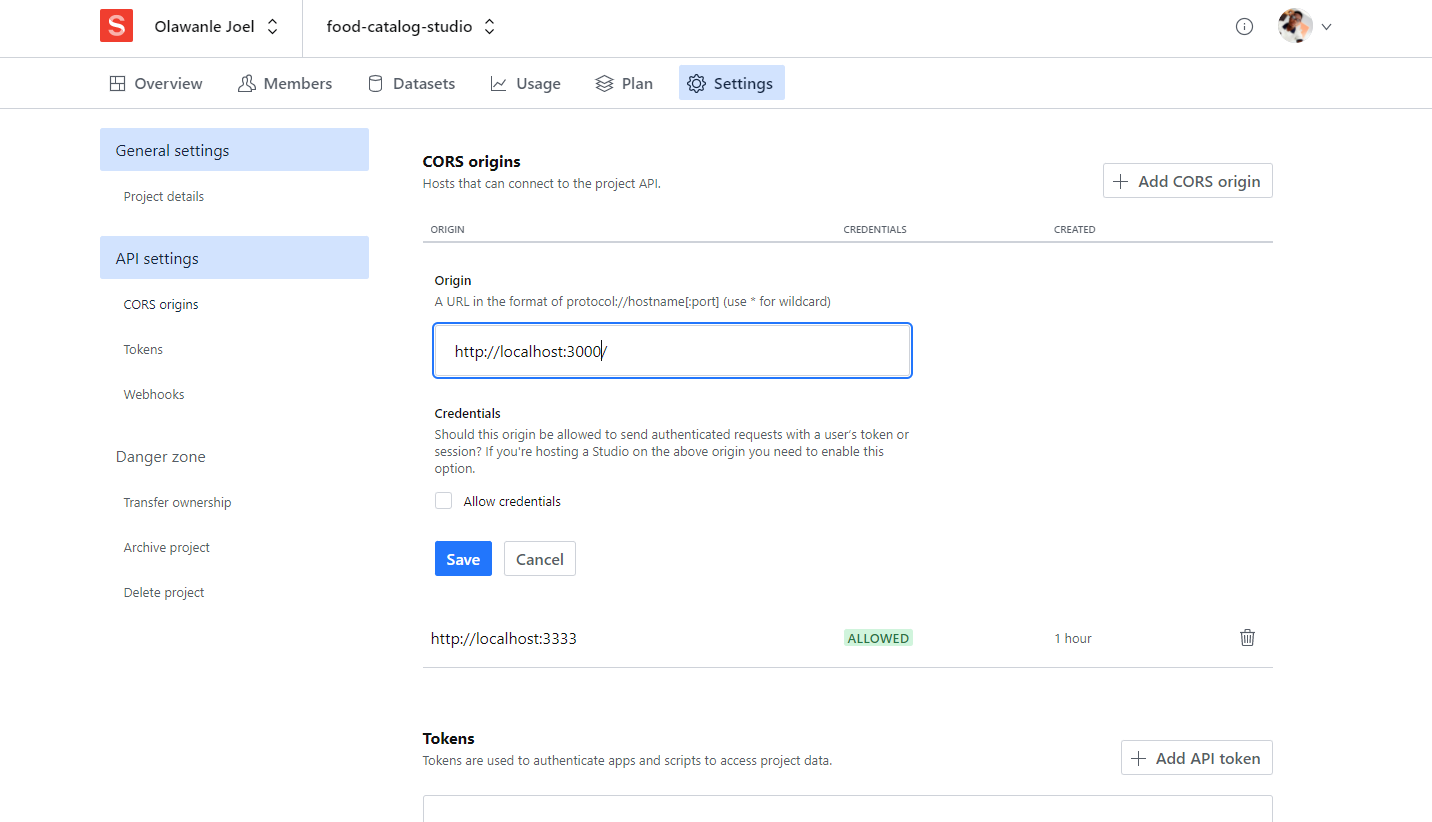Click the Members people icon
This screenshot has height=822, width=1432.
pos(246,83)
